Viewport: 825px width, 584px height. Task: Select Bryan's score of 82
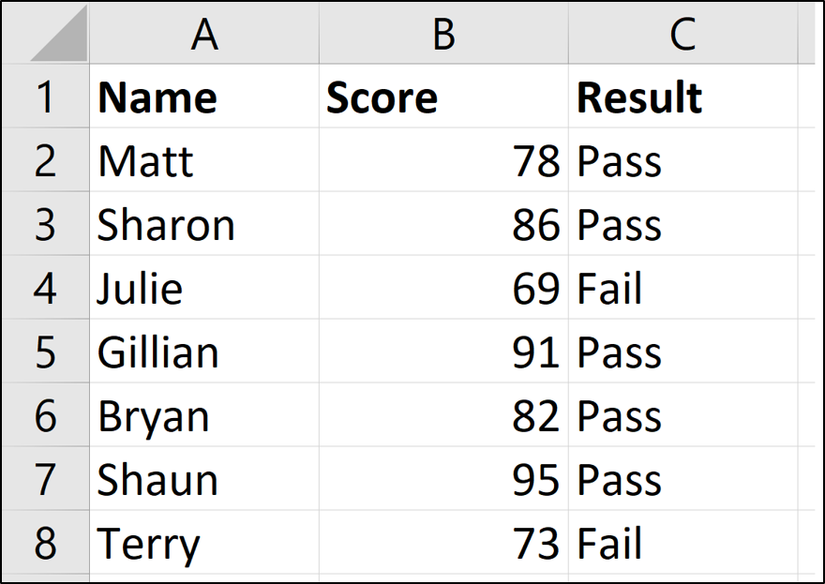pyautogui.click(x=443, y=416)
